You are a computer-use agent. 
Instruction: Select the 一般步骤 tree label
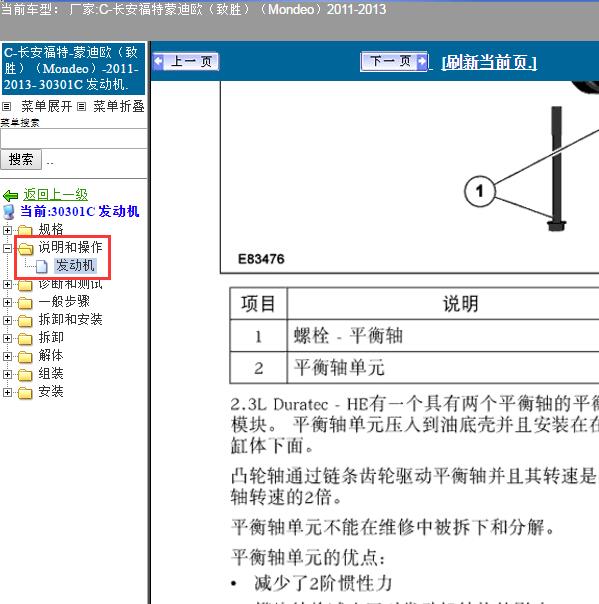pyautogui.click(x=64, y=301)
